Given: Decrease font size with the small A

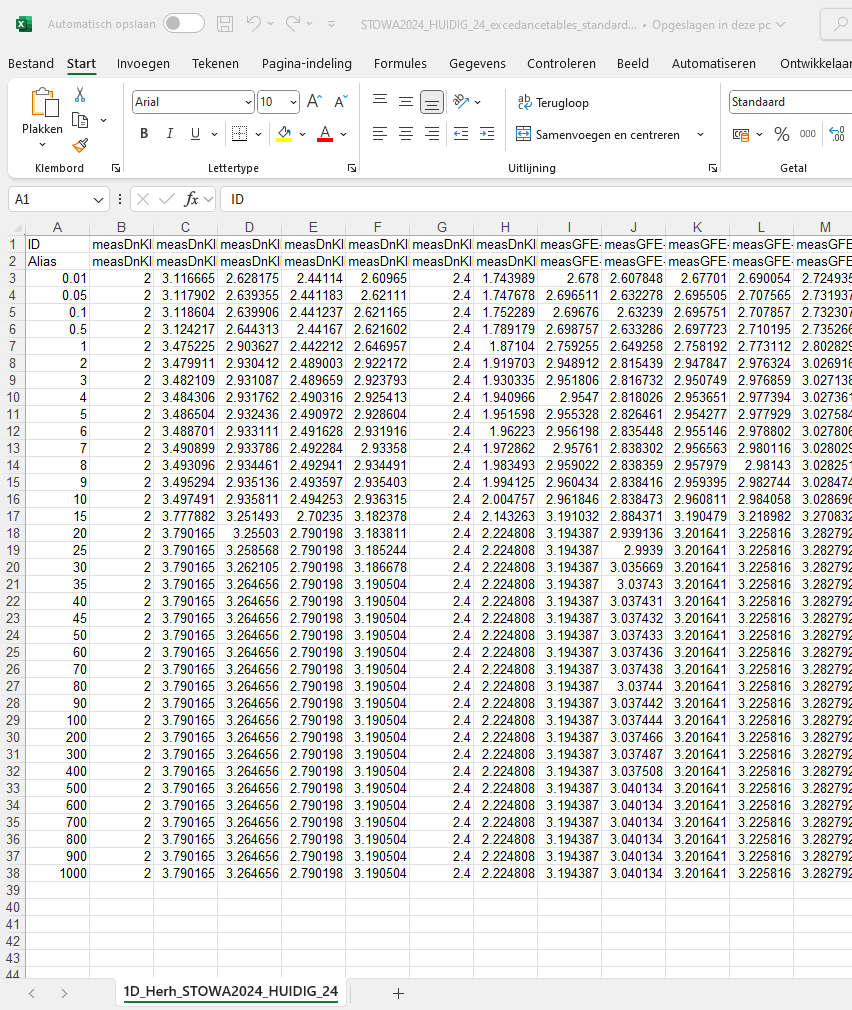Looking at the screenshot, I should [x=341, y=101].
